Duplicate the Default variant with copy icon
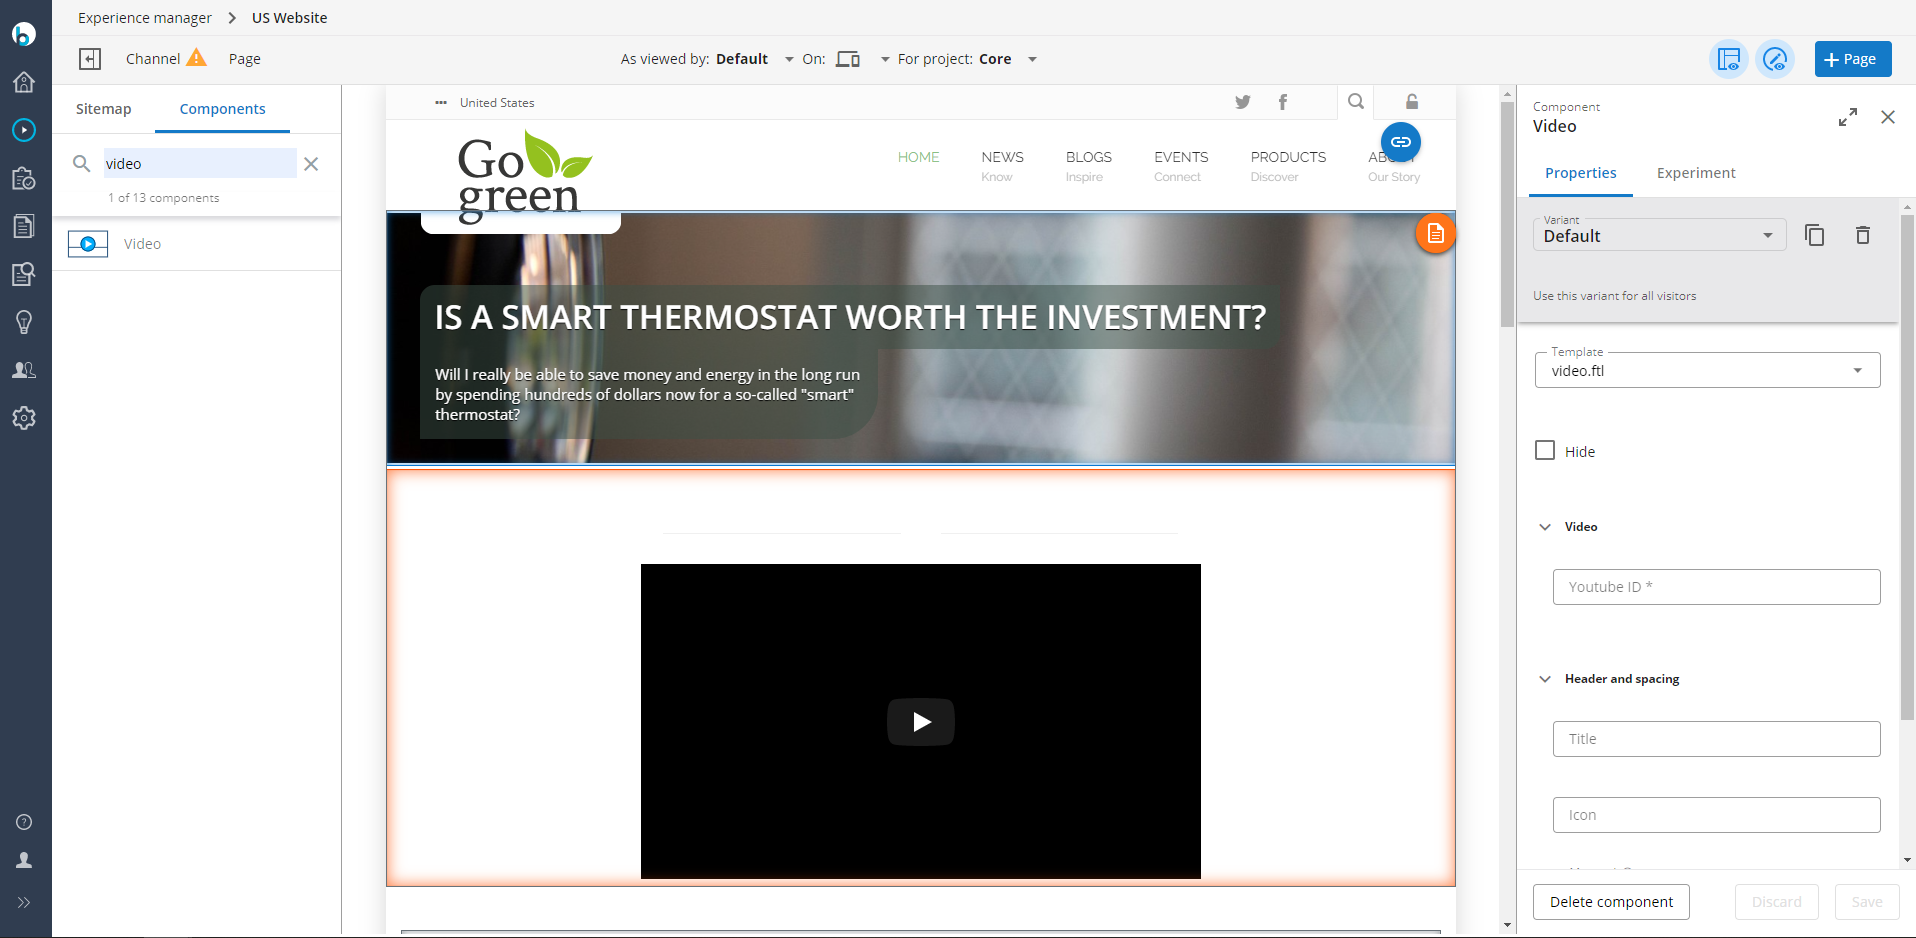 [1814, 235]
